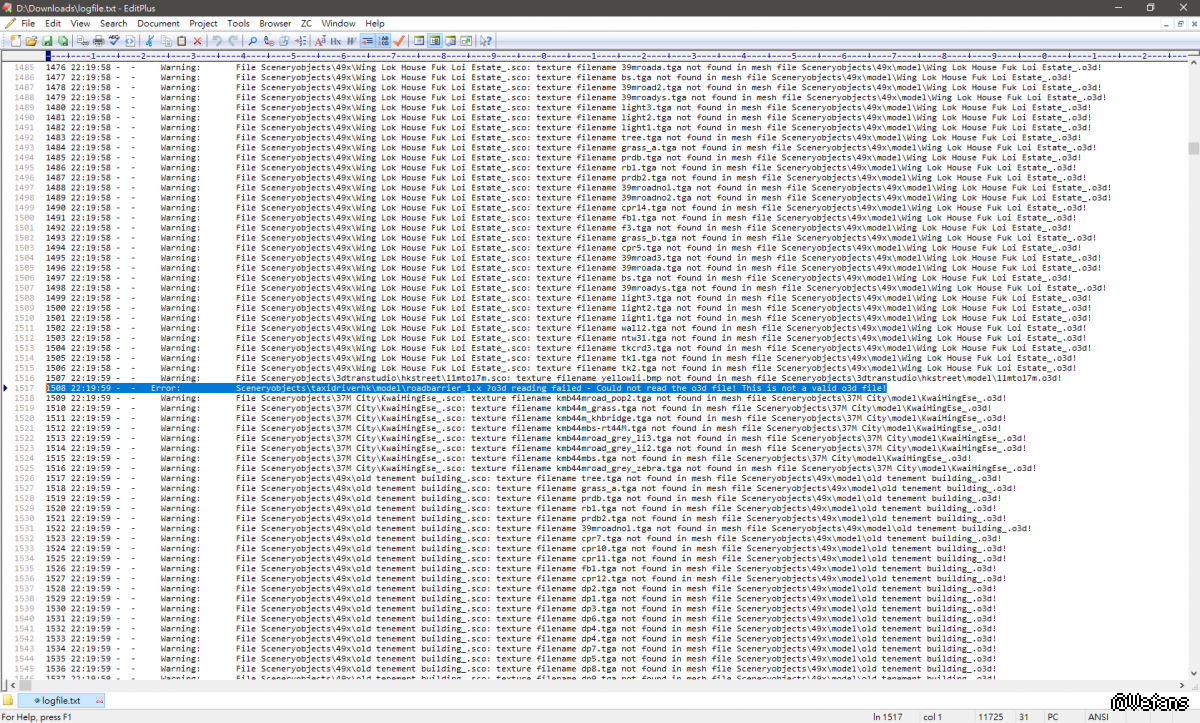Open Find with the magnifier icon

tap(252, 40)
